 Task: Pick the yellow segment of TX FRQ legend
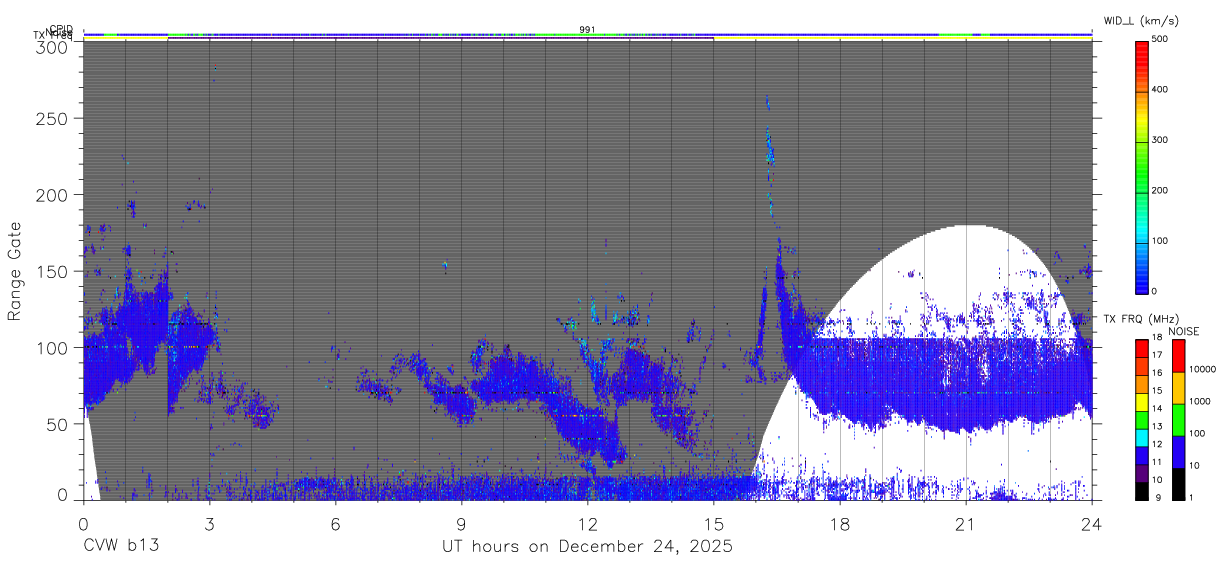(x=1142, y=404)
